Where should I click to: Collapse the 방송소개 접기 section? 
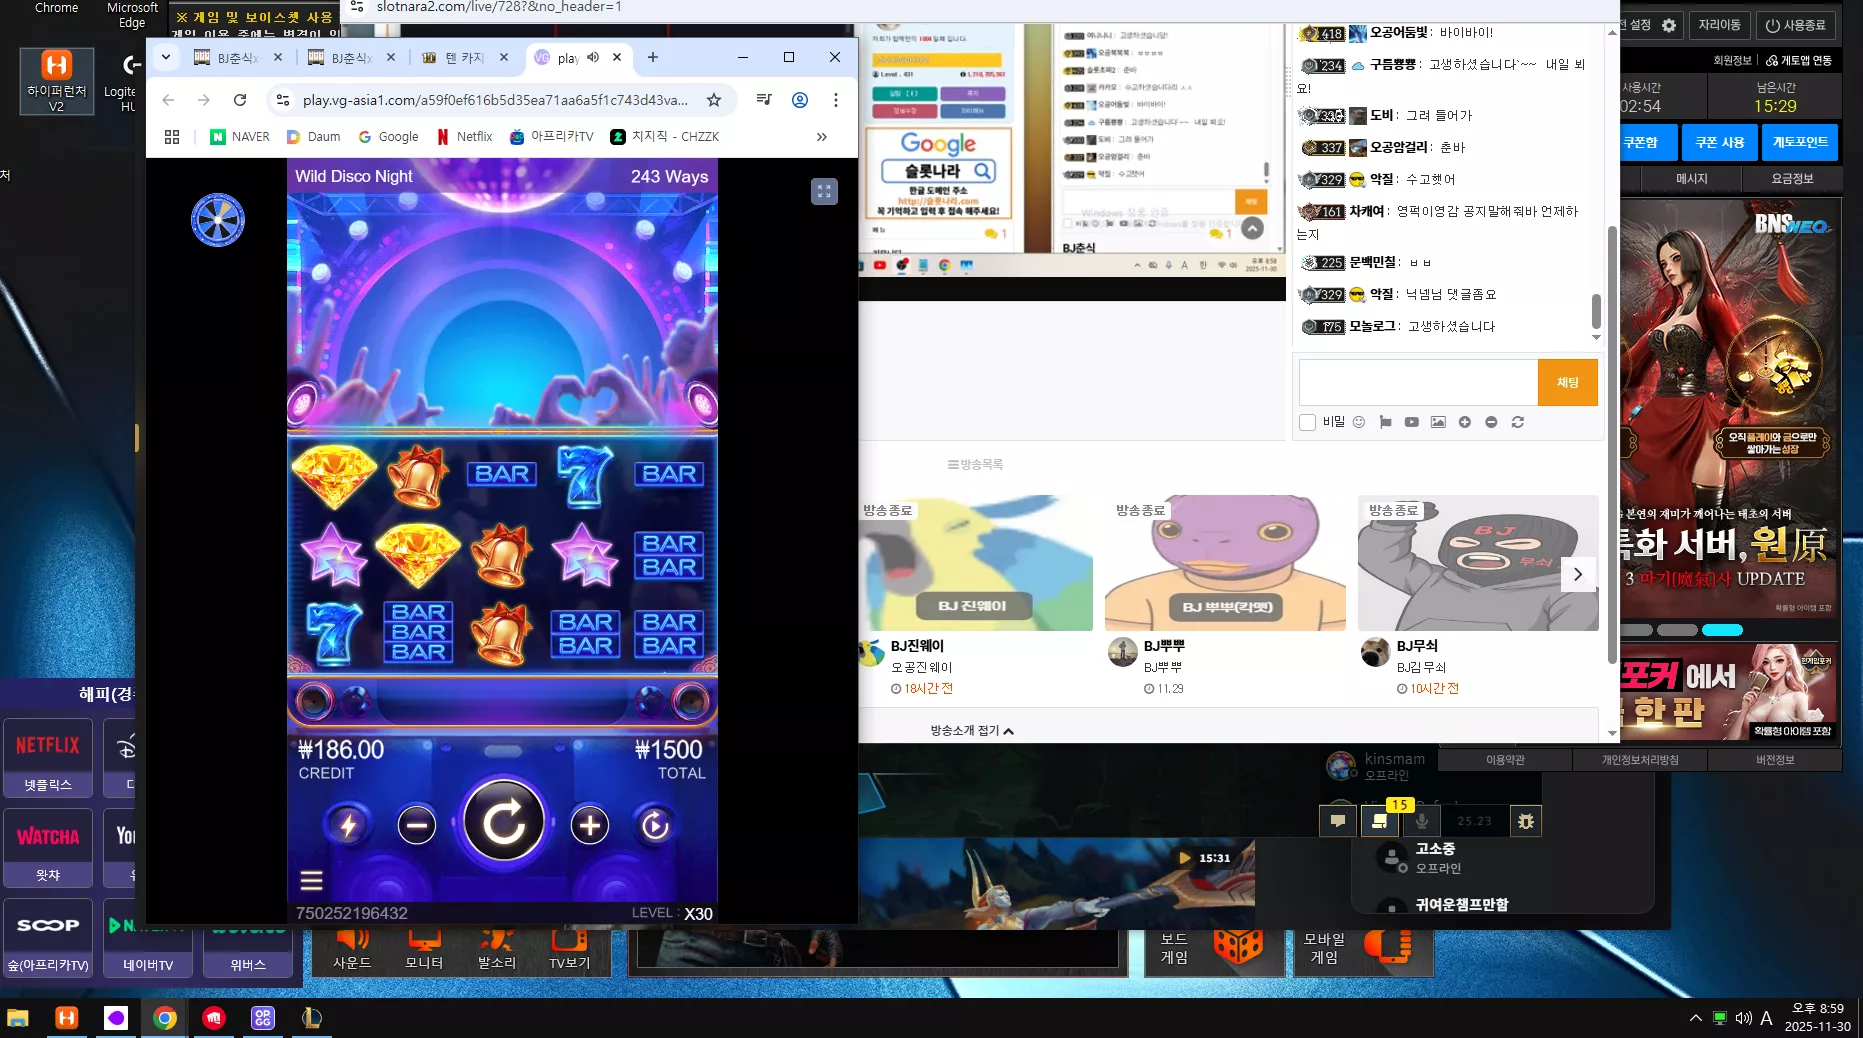(972, 731)
